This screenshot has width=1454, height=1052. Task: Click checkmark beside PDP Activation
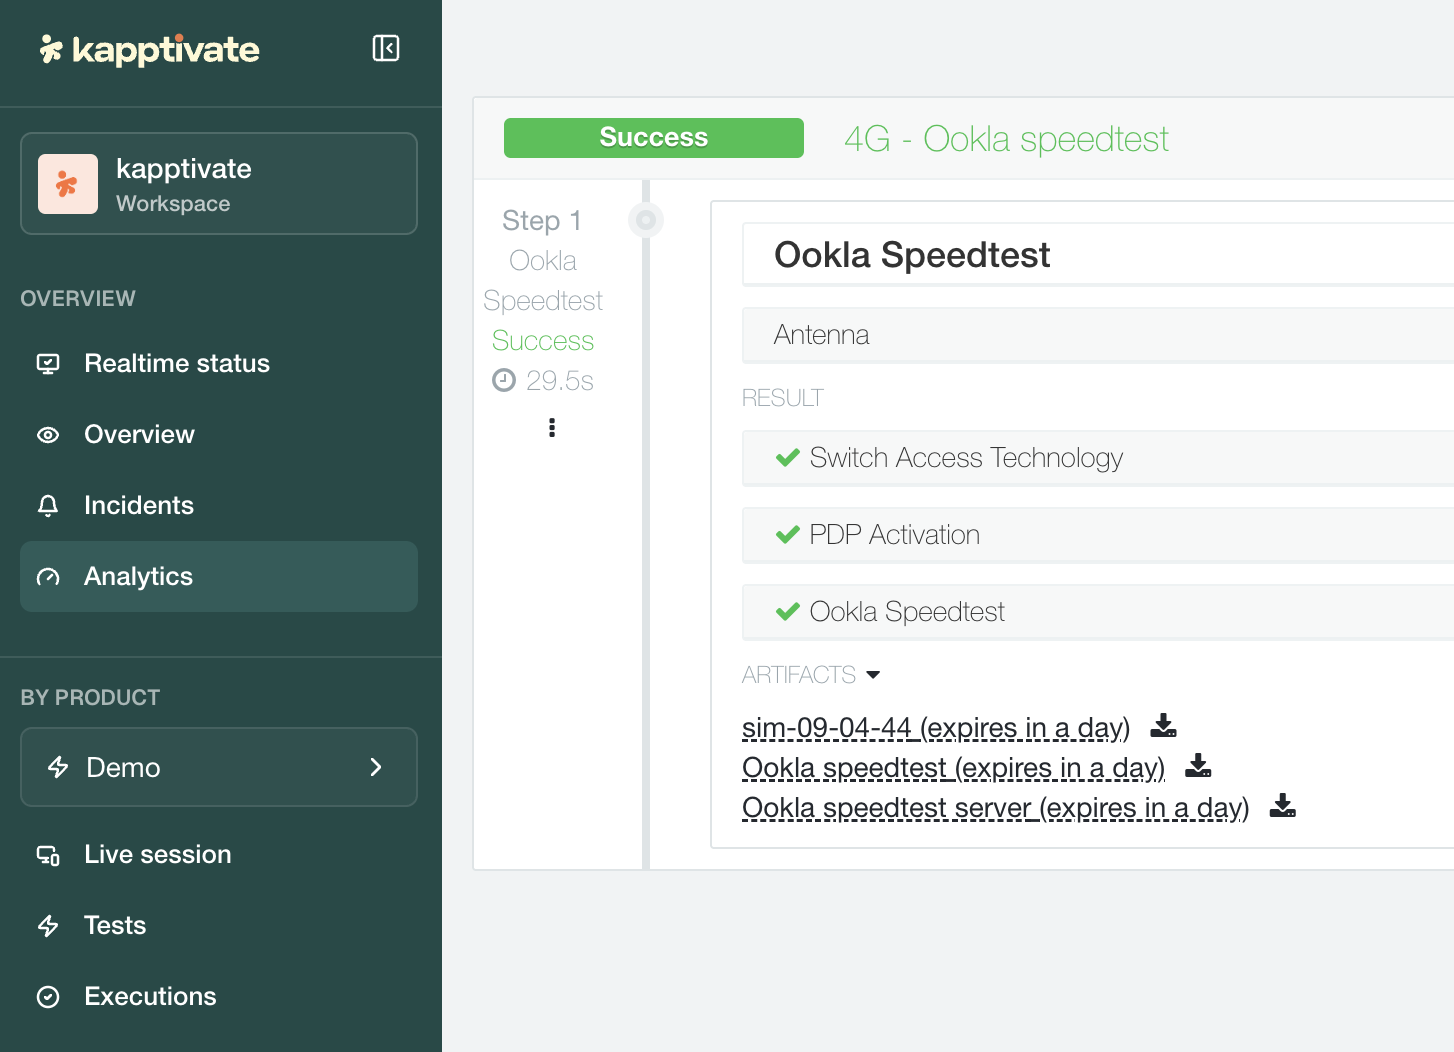tap(788, 535)
